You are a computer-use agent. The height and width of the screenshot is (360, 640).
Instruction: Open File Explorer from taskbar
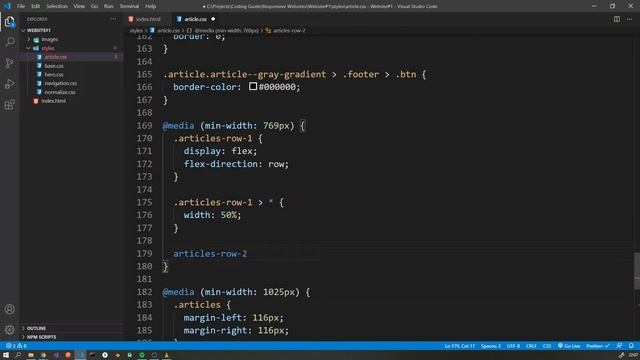point(31,355)
